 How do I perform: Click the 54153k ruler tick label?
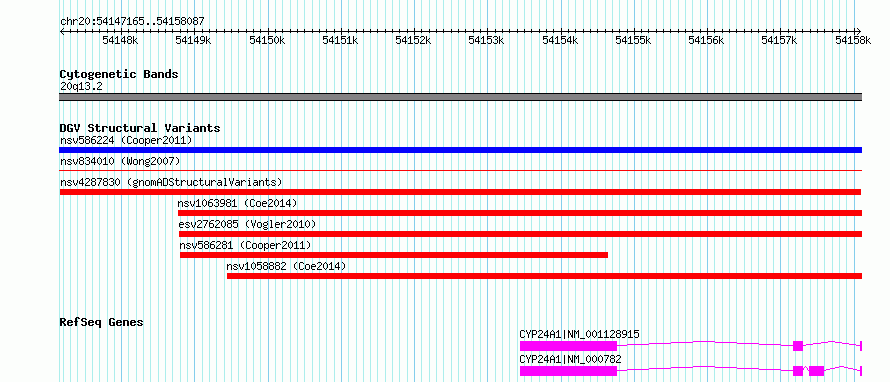click(486, 40)
